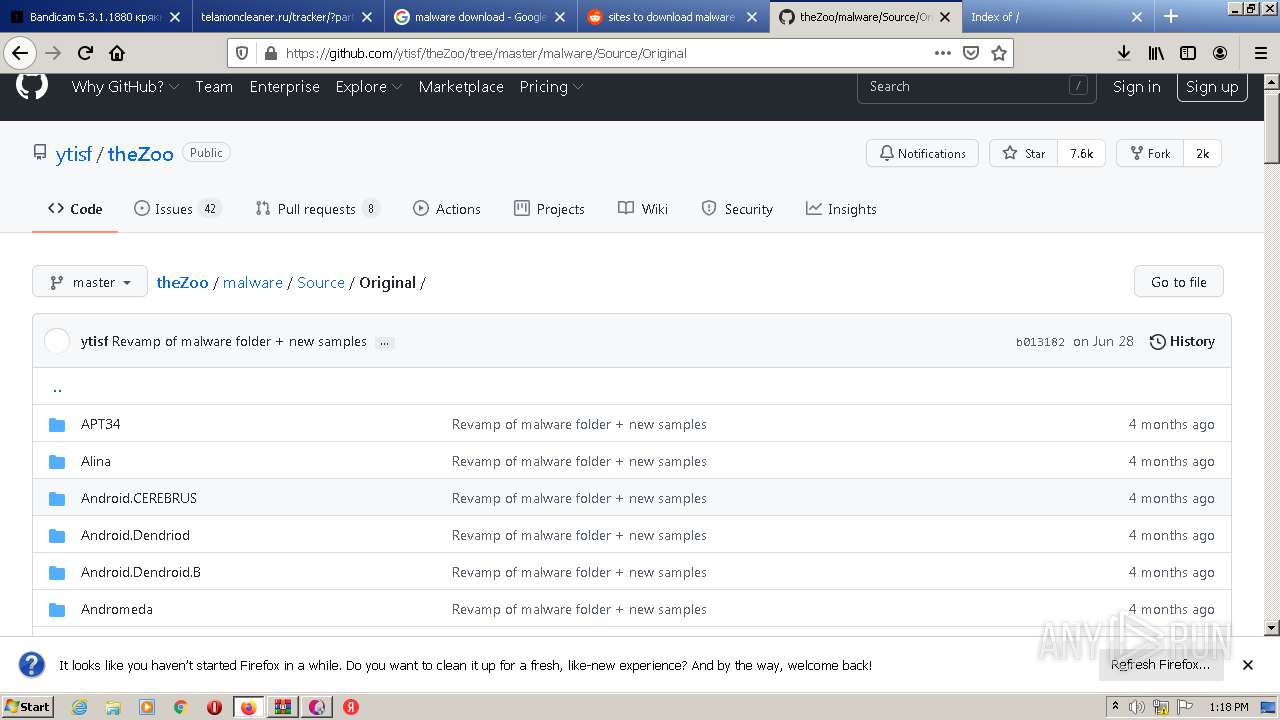The width and height of the screenshot is (1280, 720).
Task: Click the GitHub Octocat logo
Action: pyautogui.click(x=32, y=86)
